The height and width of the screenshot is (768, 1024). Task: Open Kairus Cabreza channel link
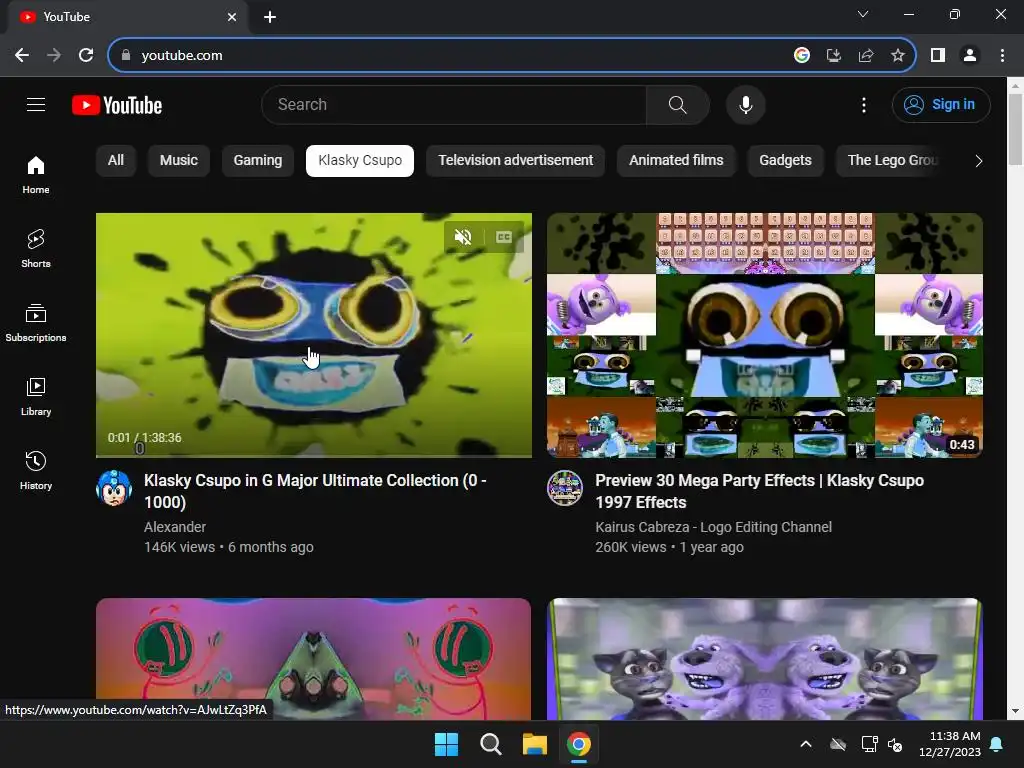tap(713, 527)
